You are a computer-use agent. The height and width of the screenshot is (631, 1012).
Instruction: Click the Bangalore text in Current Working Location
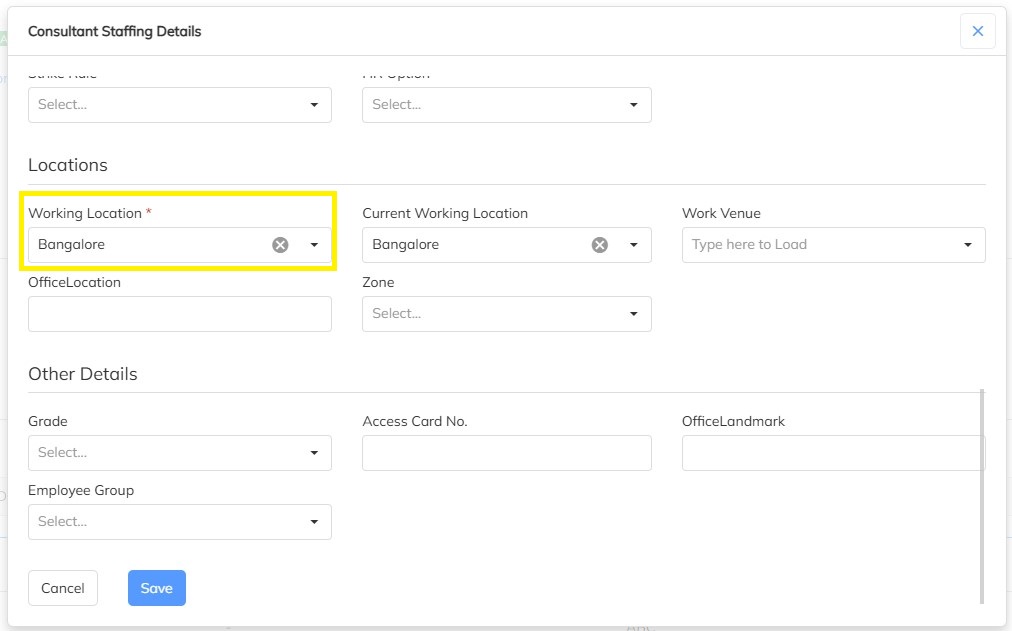pos(406,245)
